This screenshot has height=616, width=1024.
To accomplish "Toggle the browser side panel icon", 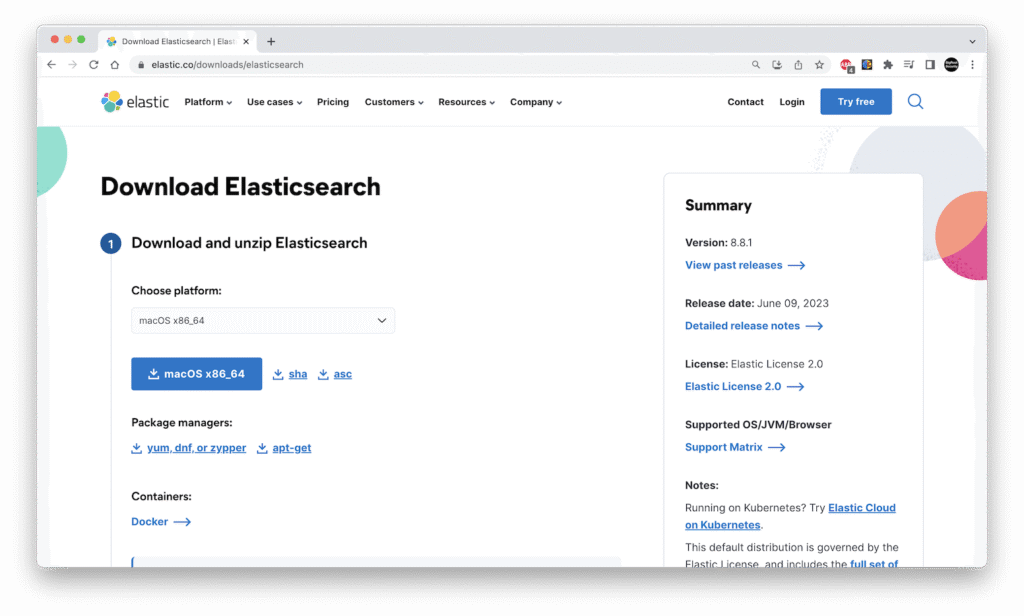I will tap(930, 65).
